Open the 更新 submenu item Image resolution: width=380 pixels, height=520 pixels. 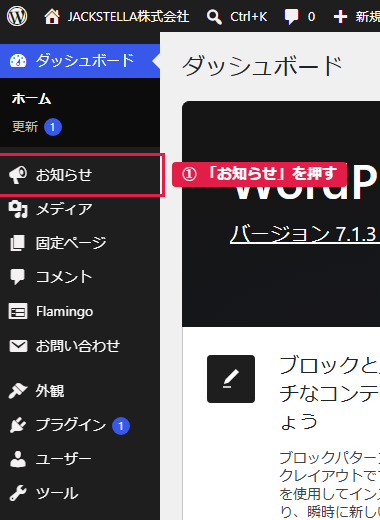click(25, 127)
